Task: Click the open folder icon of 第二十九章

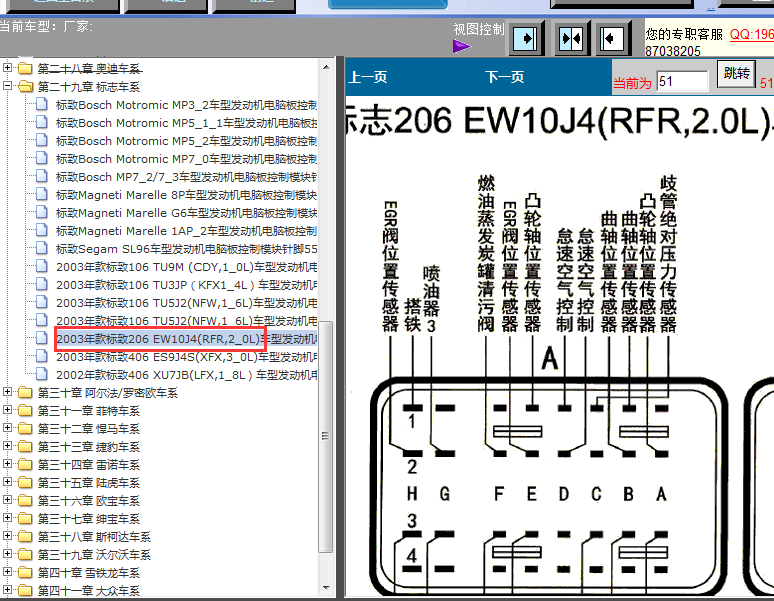Action: [26, 87]
